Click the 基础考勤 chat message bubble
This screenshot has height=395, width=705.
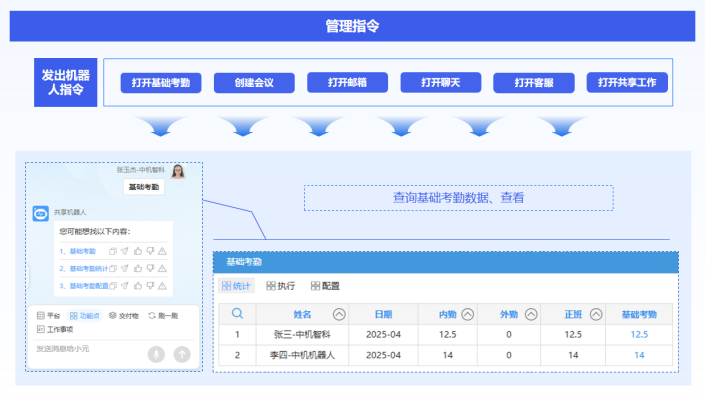coord(144,187)
